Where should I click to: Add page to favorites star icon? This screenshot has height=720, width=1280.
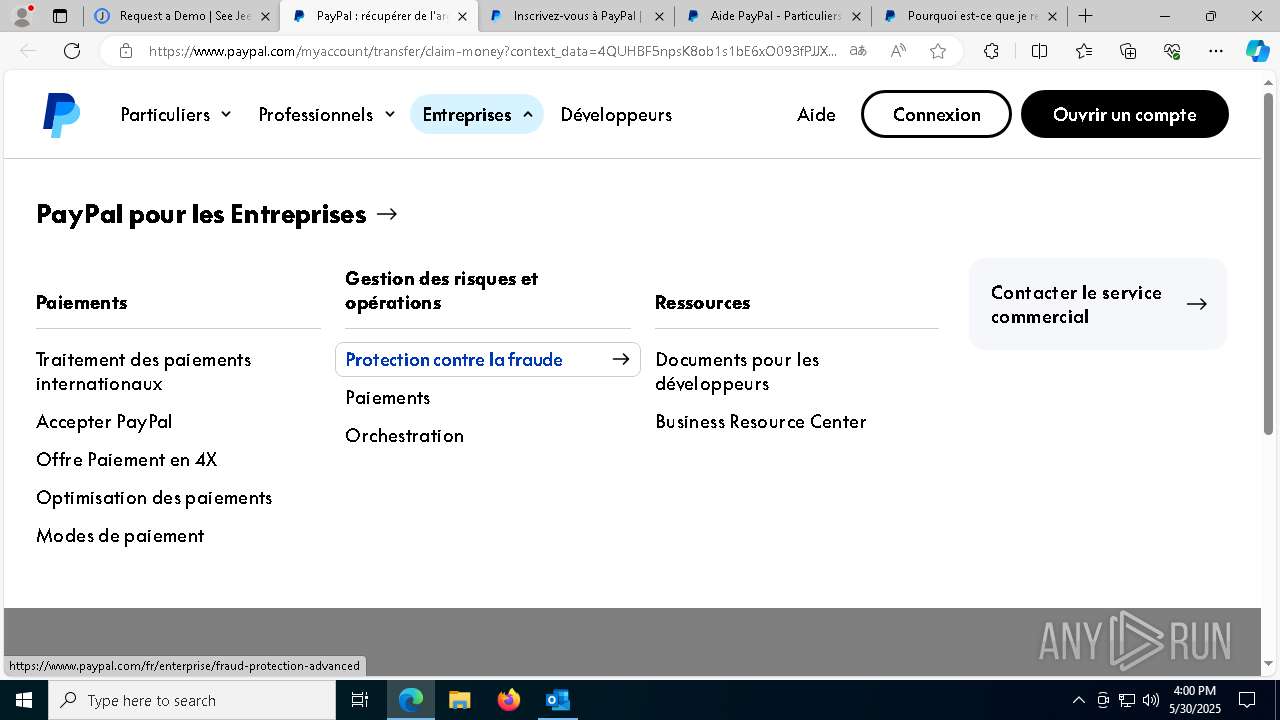pyautogui.click(x=938, y=51)
